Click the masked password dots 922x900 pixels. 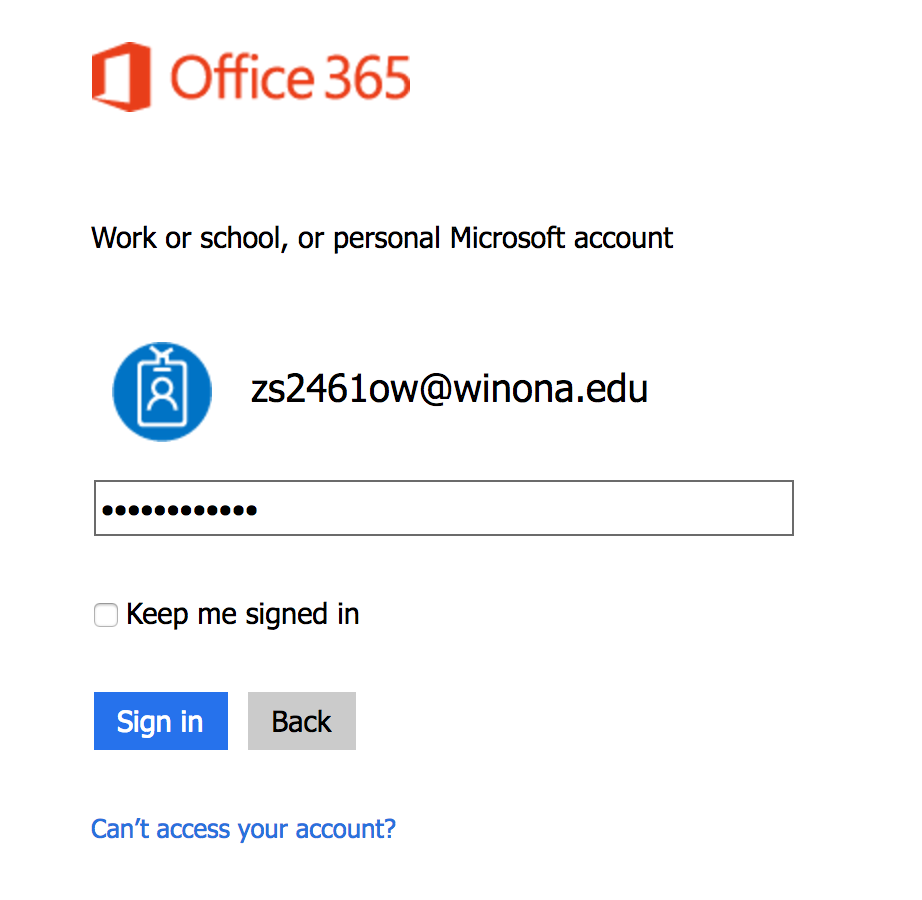point(179,510)
